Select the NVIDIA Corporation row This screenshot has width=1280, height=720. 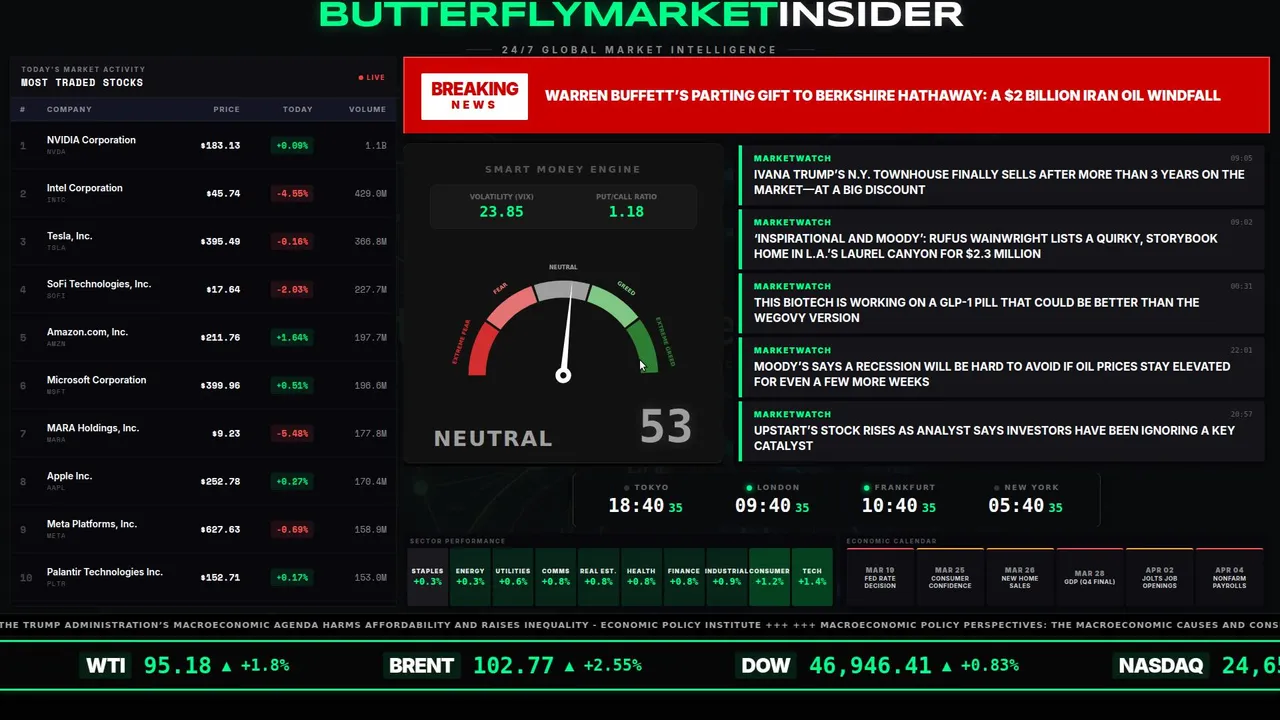click(x=203, y=145)
